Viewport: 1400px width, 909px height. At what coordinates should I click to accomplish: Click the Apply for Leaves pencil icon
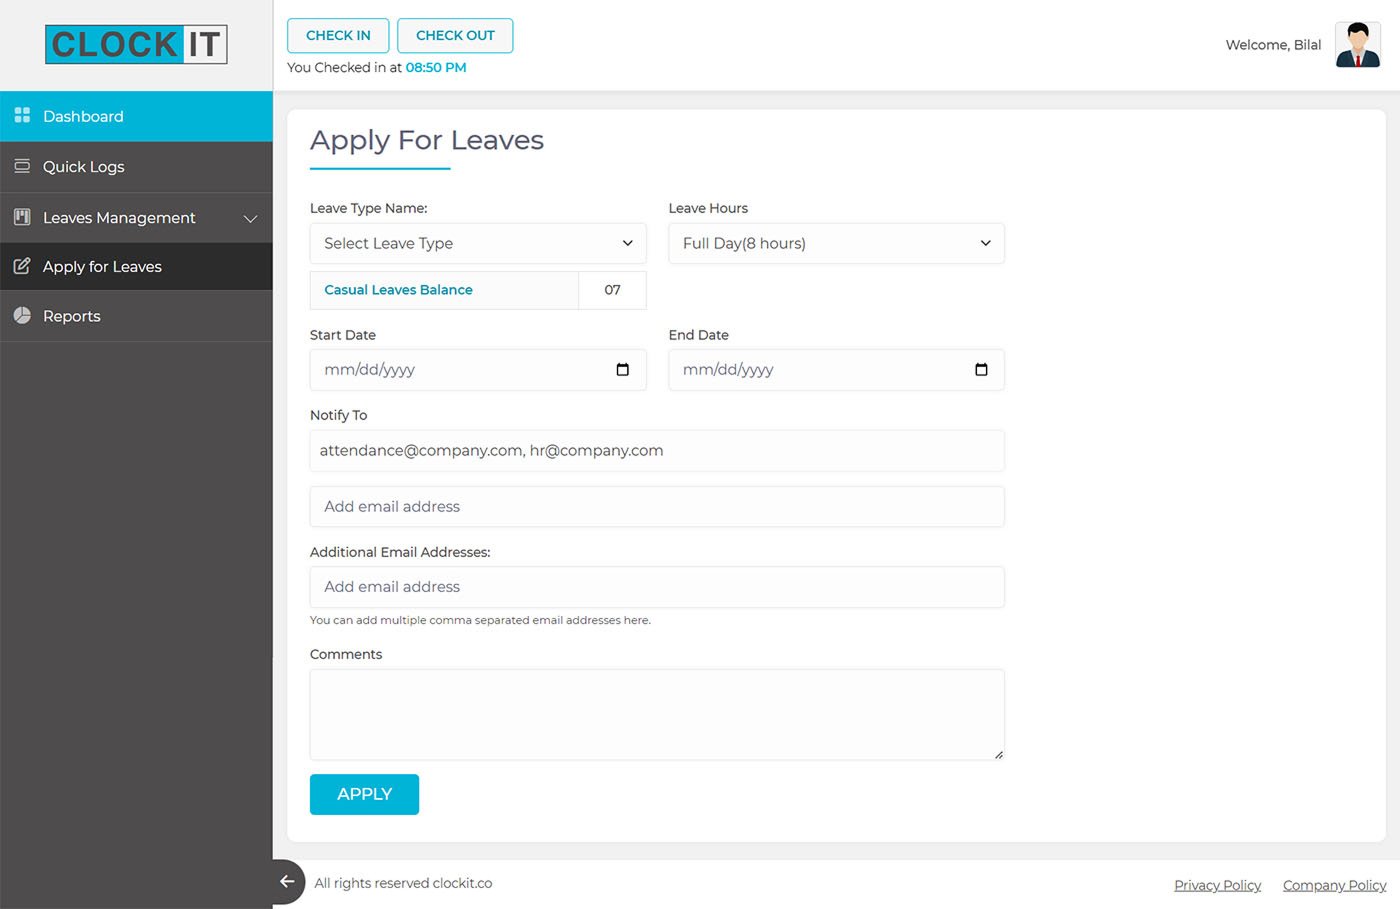(x=22, y=266)
